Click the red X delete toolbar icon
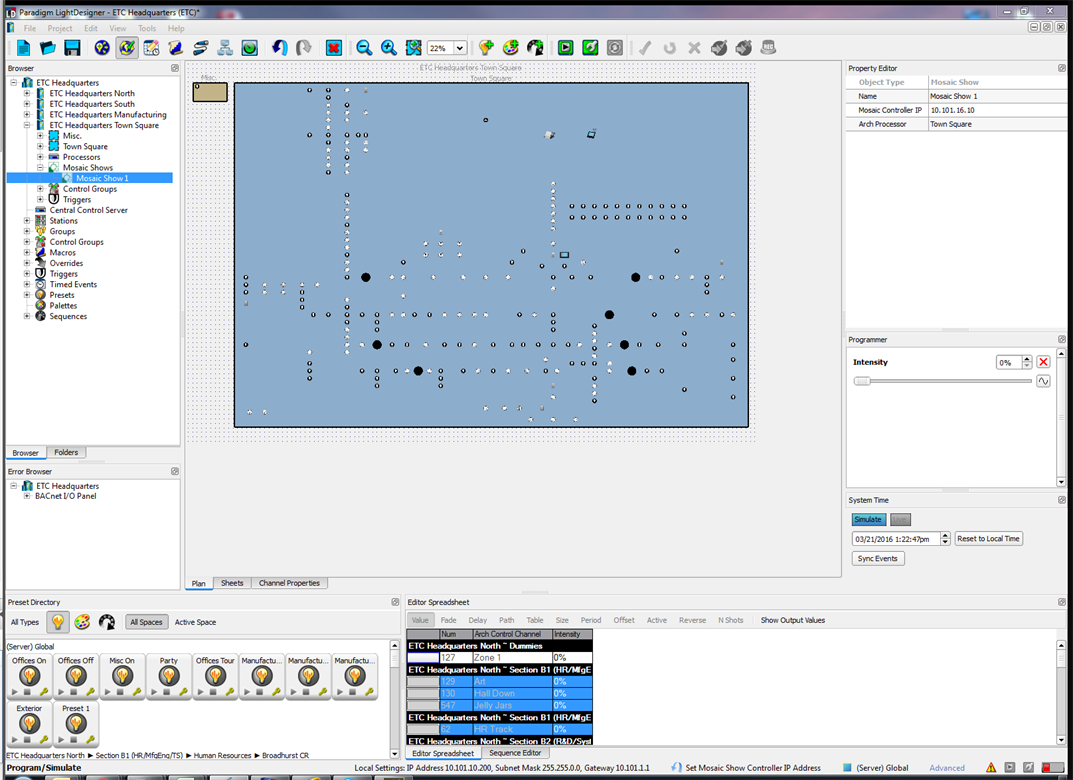 point(334,48)
